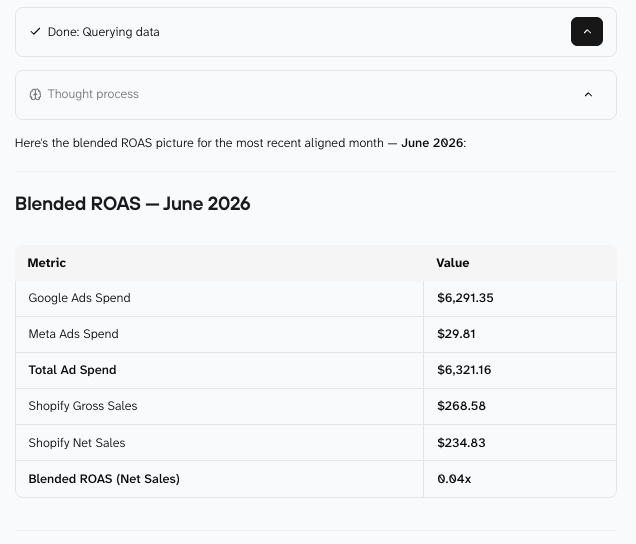The image size is (636, 544).
Task: Collapse the Querying data panel with black chevron button
Action: point(587,31)
